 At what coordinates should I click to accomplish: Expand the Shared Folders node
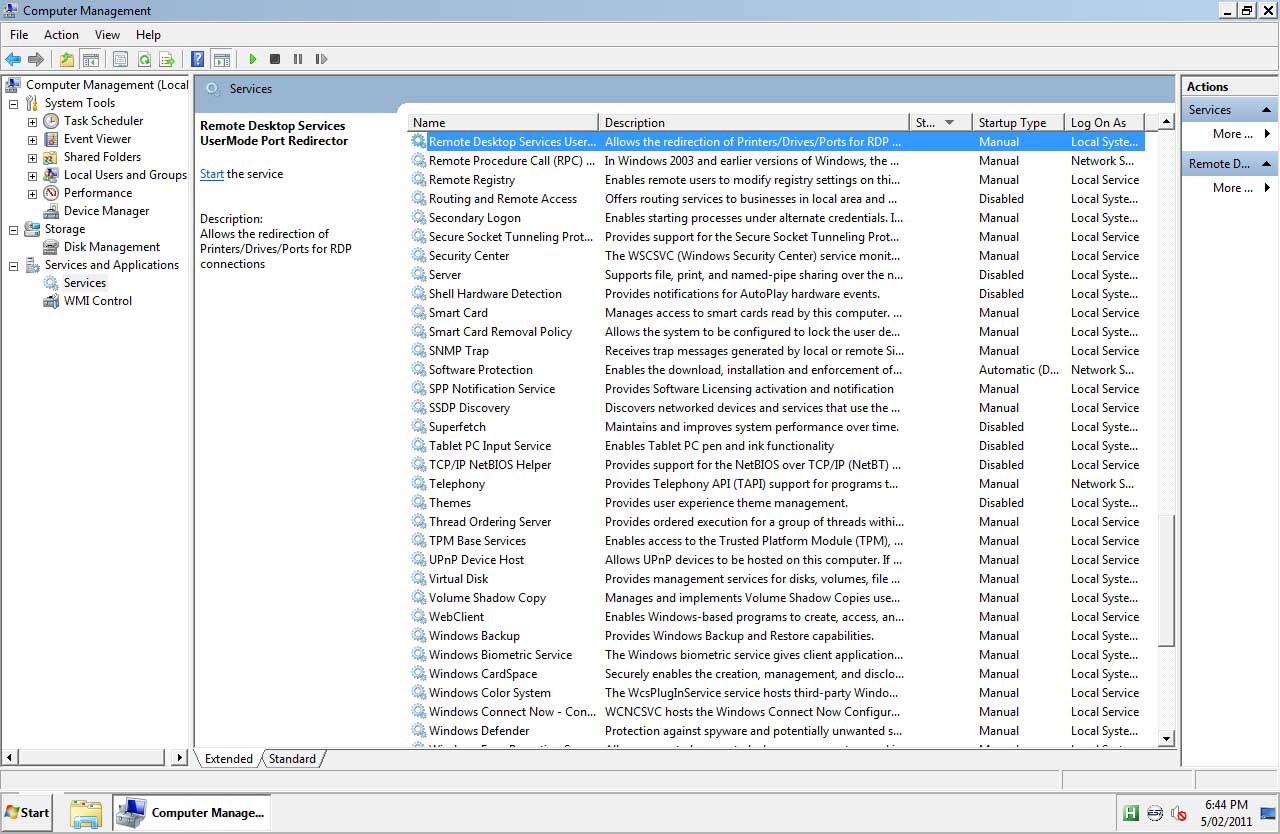[x=32, y=157]
